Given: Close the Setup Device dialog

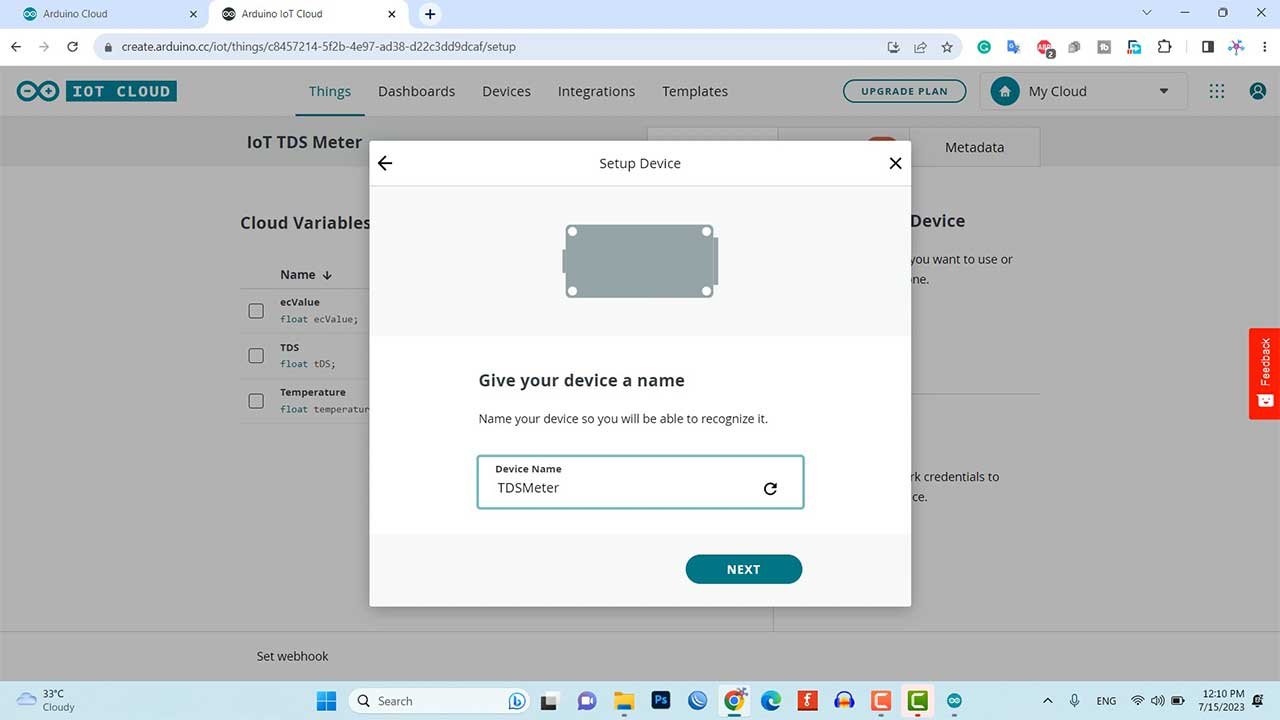Looking at the screenshot, I should [895, 163].
